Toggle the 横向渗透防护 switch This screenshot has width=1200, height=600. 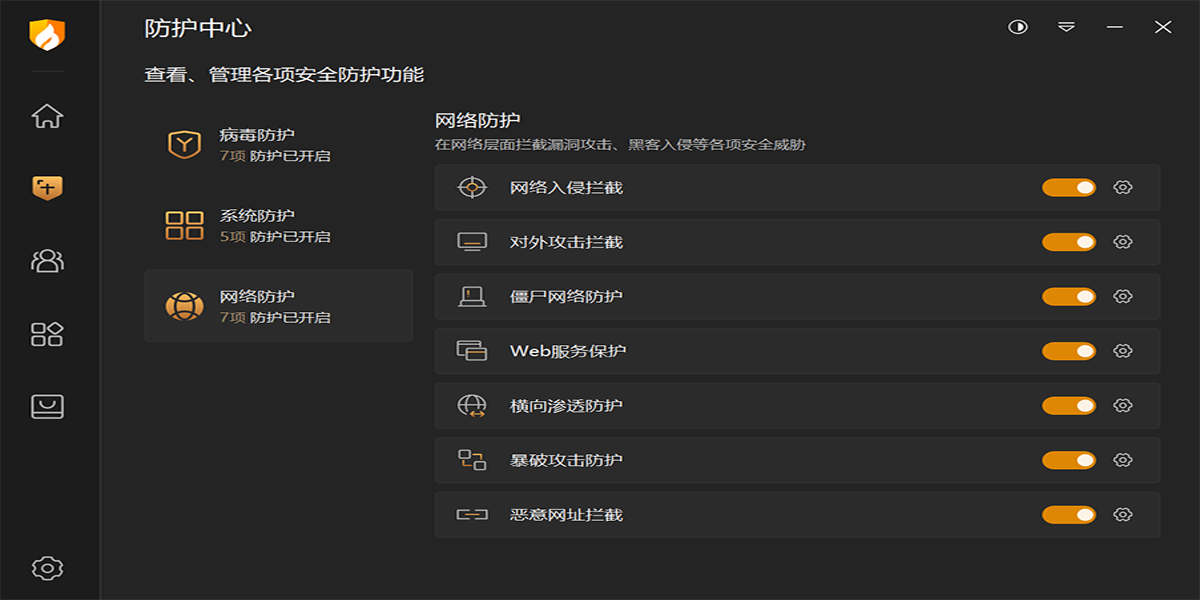tap(1068, 406)
